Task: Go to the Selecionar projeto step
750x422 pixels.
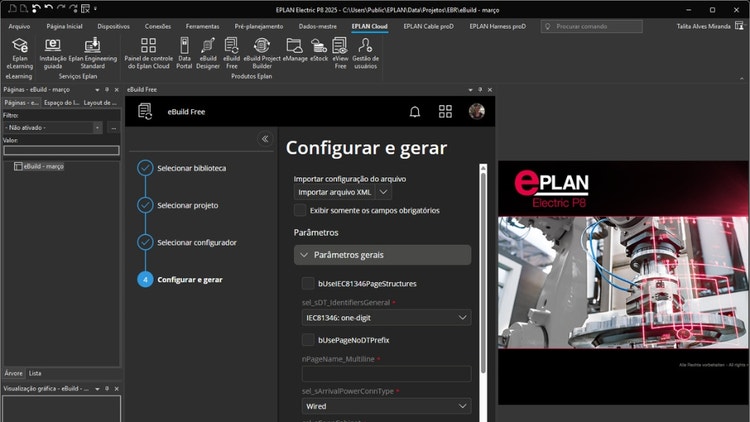Action: click(x=187, y=205)
